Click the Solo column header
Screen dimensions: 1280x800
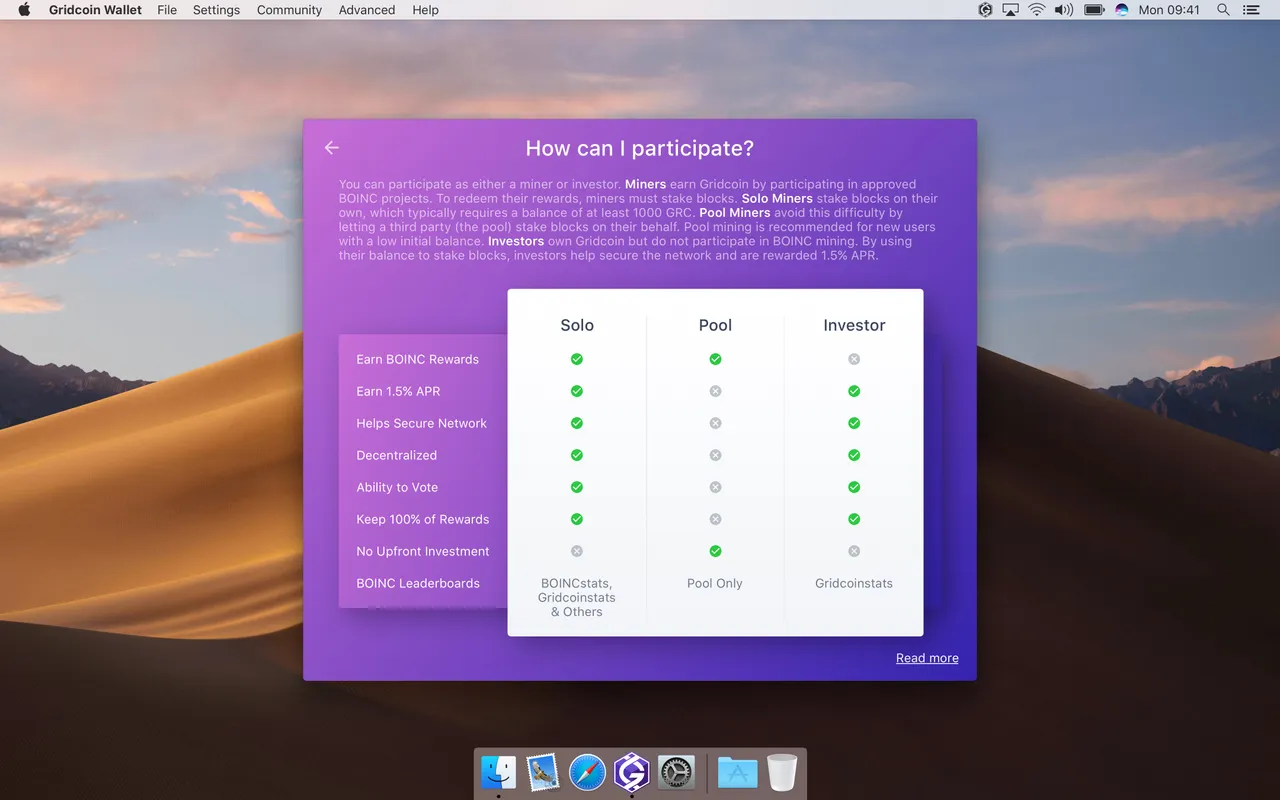click(x=577, y=325)
